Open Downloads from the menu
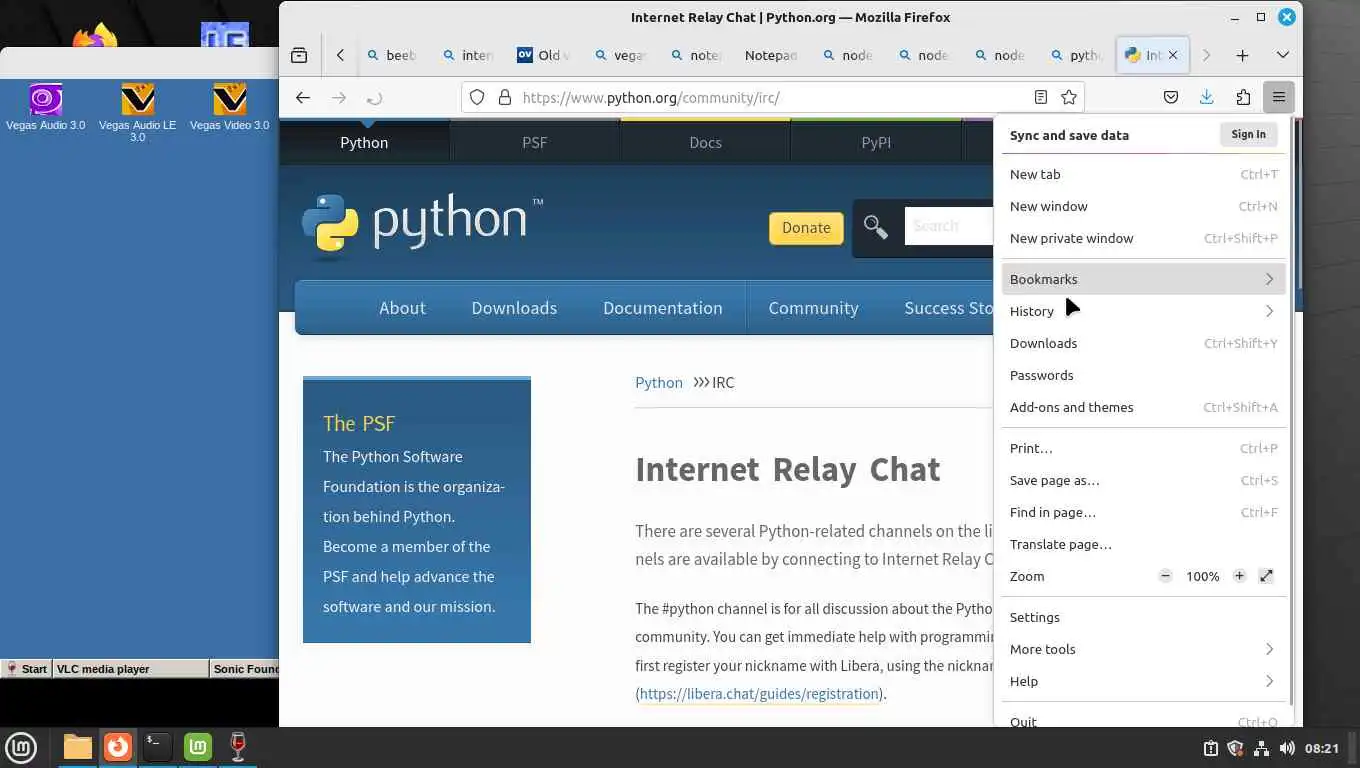 1143,343
